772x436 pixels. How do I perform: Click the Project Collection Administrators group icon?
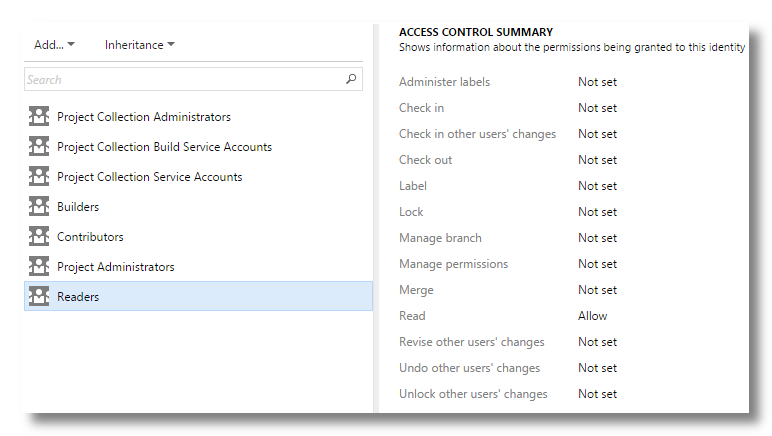(x=39, y=117)
